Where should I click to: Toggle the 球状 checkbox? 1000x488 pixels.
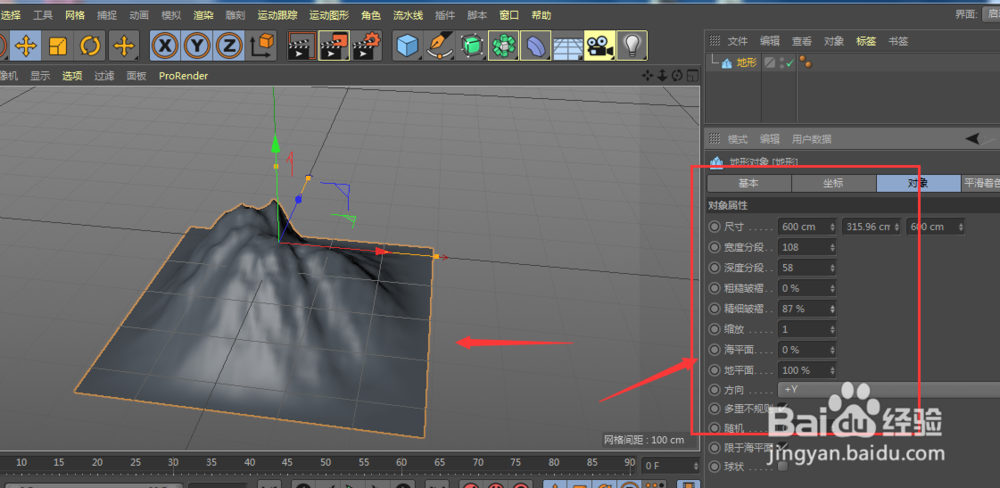(783, 467)
